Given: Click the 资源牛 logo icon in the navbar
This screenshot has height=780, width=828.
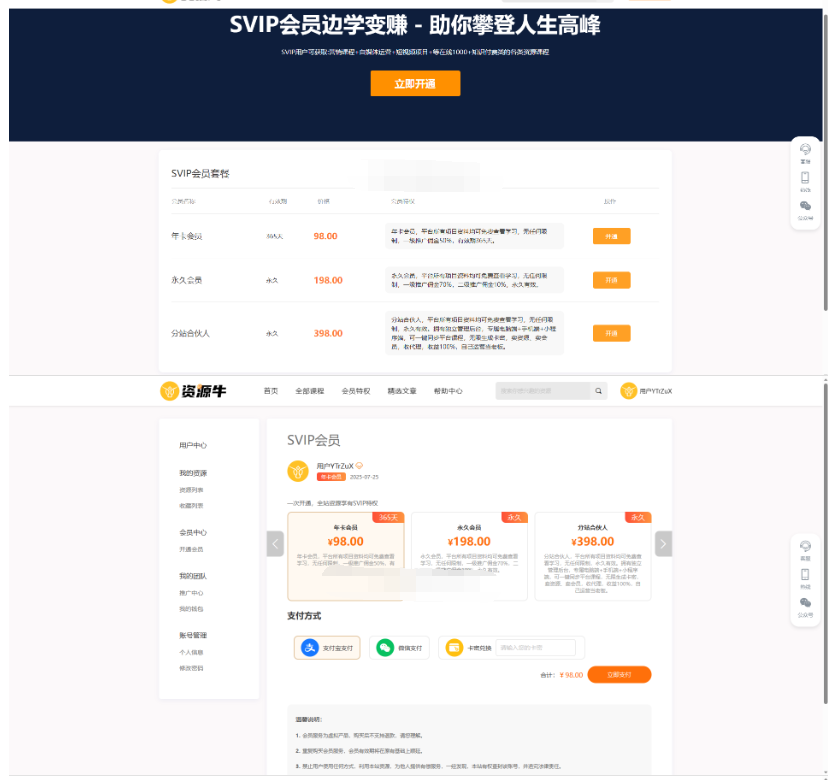Looking at the screenshot, I should point(167,390).
